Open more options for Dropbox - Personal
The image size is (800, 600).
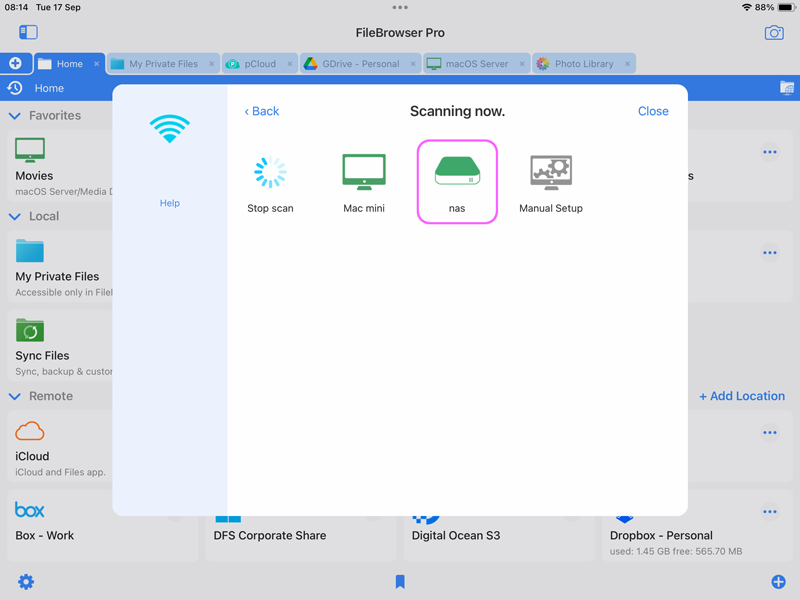769,512
